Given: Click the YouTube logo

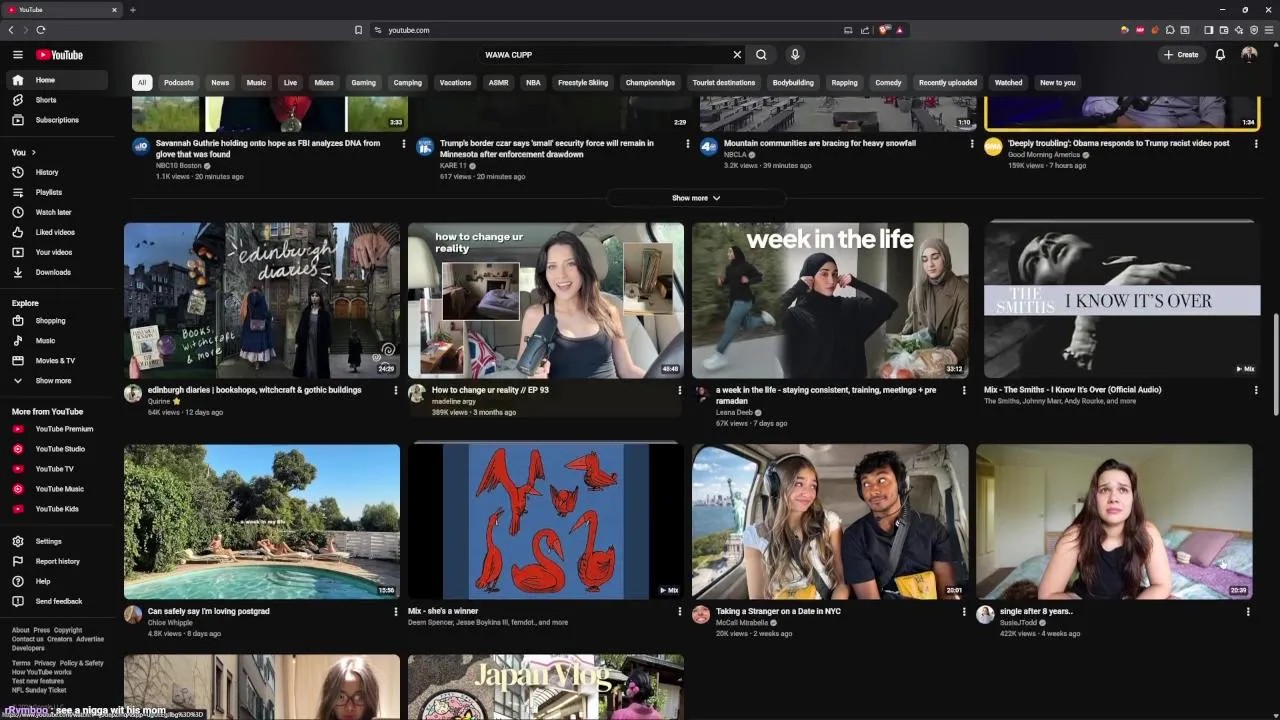Looking at the screenshot, I should click(x=60, y=55).
